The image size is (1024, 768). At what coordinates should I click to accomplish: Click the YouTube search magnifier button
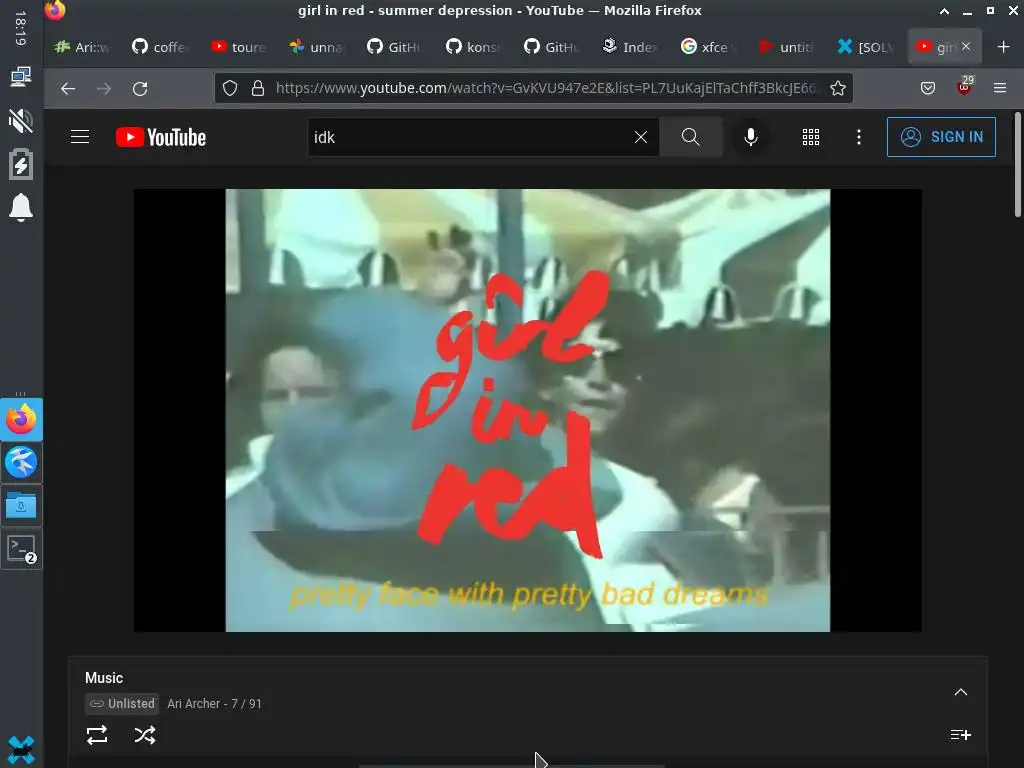(x=690, y=137)
